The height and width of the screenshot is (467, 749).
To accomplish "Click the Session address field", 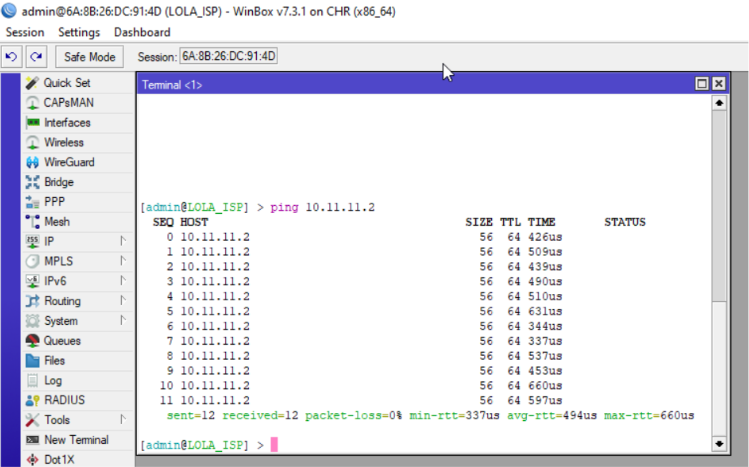I will tap(228, 57).
